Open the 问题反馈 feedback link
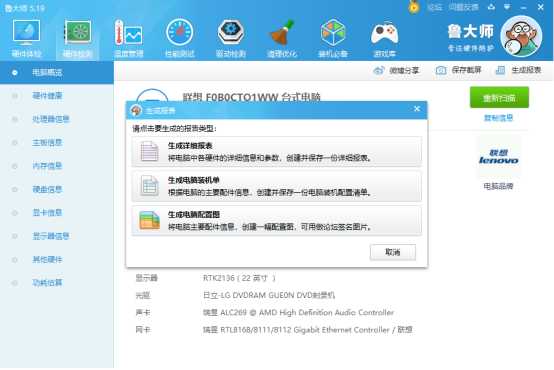The height and width of the screenshot is (370, 554). pyautogui.click(x=464, y=7)
